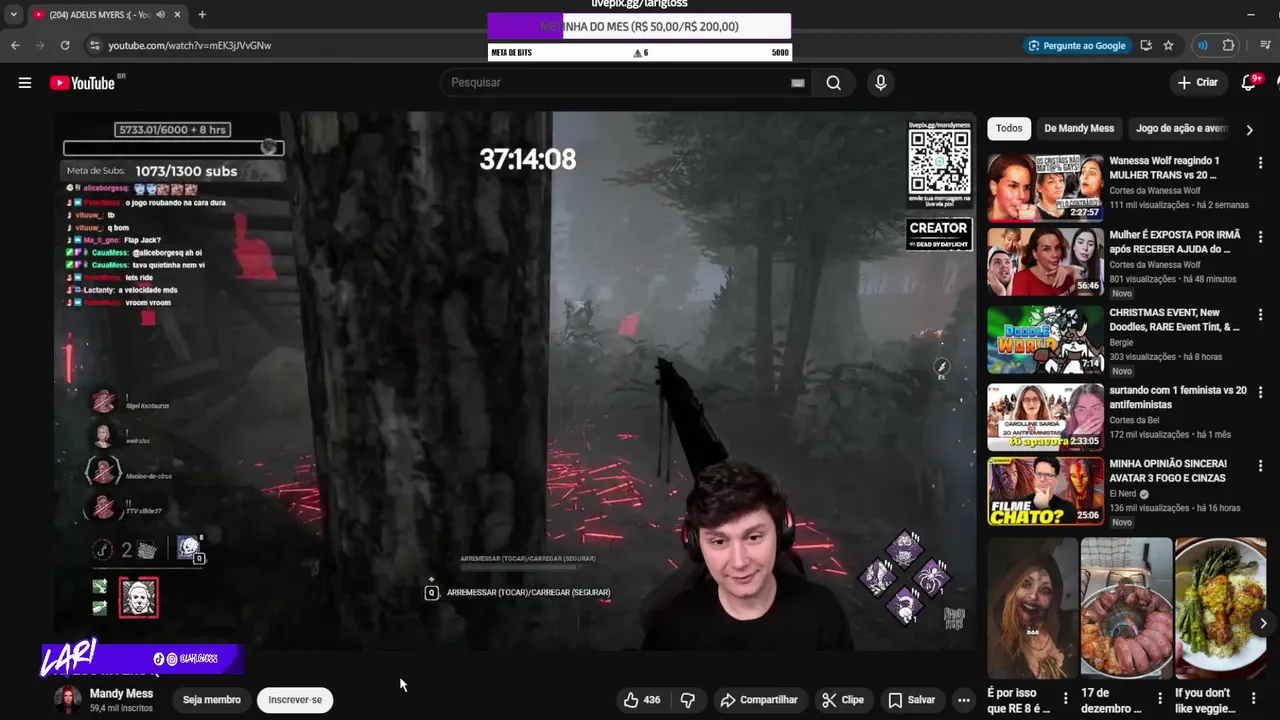Open title 'CHRISTMAS EVENT, New Doodles, RARE Event Tint'

point(1174,319)
